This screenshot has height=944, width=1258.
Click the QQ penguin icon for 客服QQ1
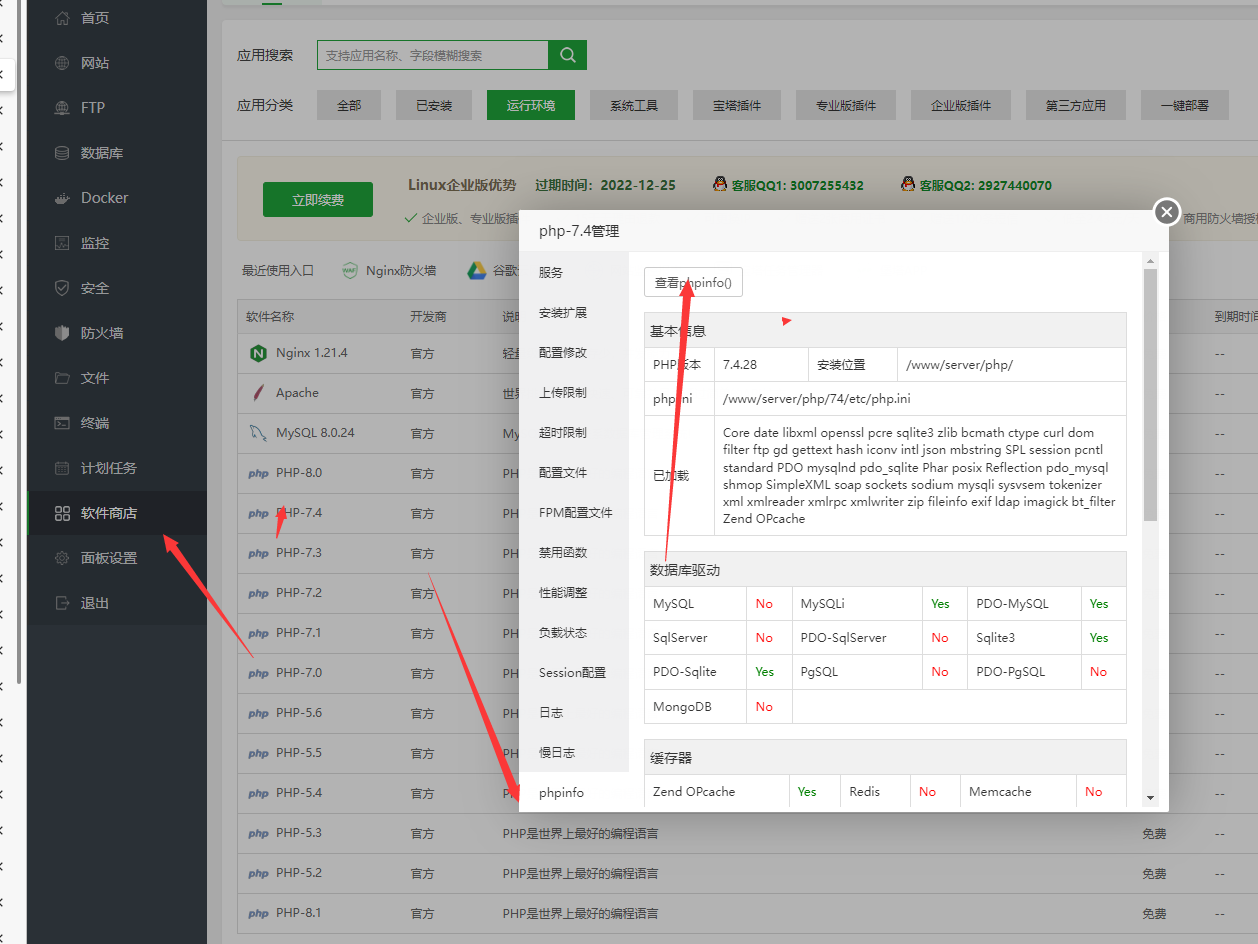point(720,184)
